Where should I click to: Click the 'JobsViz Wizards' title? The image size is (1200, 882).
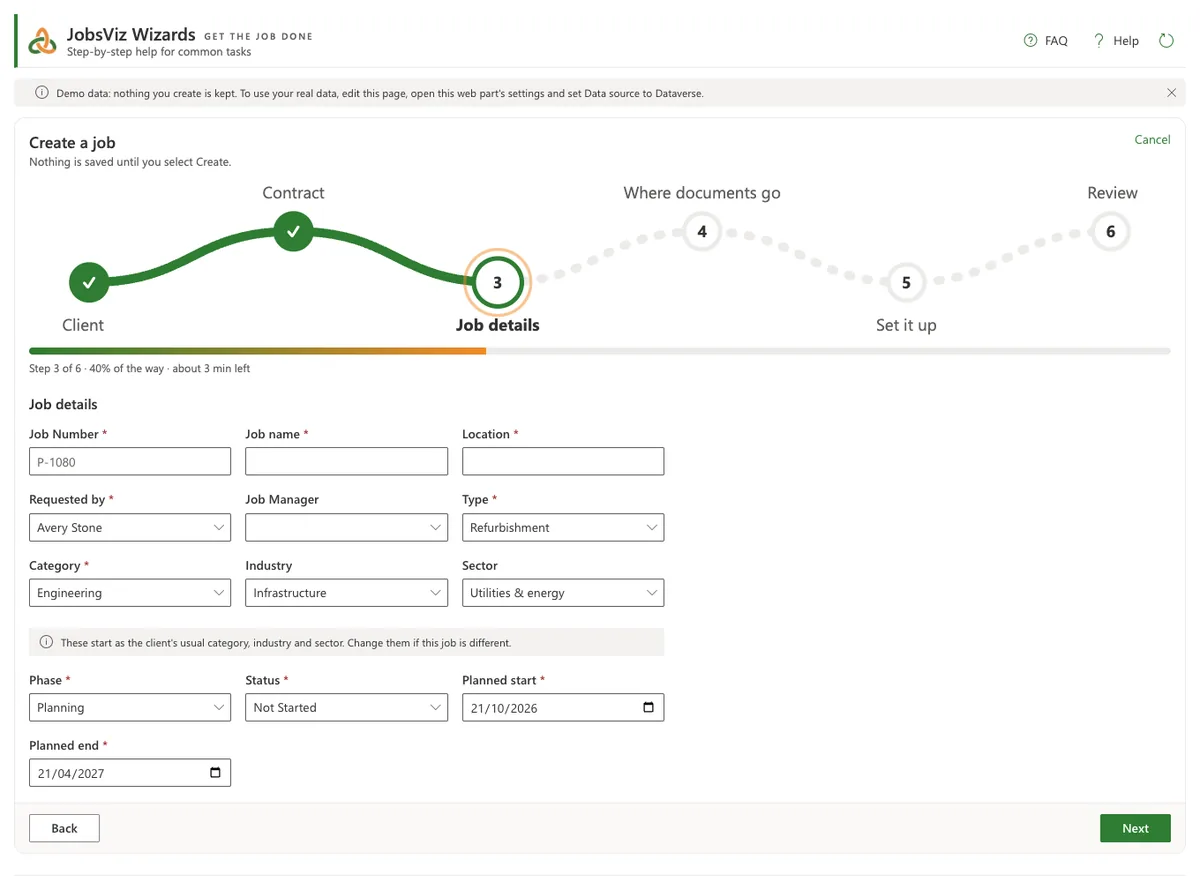[131, 34]
